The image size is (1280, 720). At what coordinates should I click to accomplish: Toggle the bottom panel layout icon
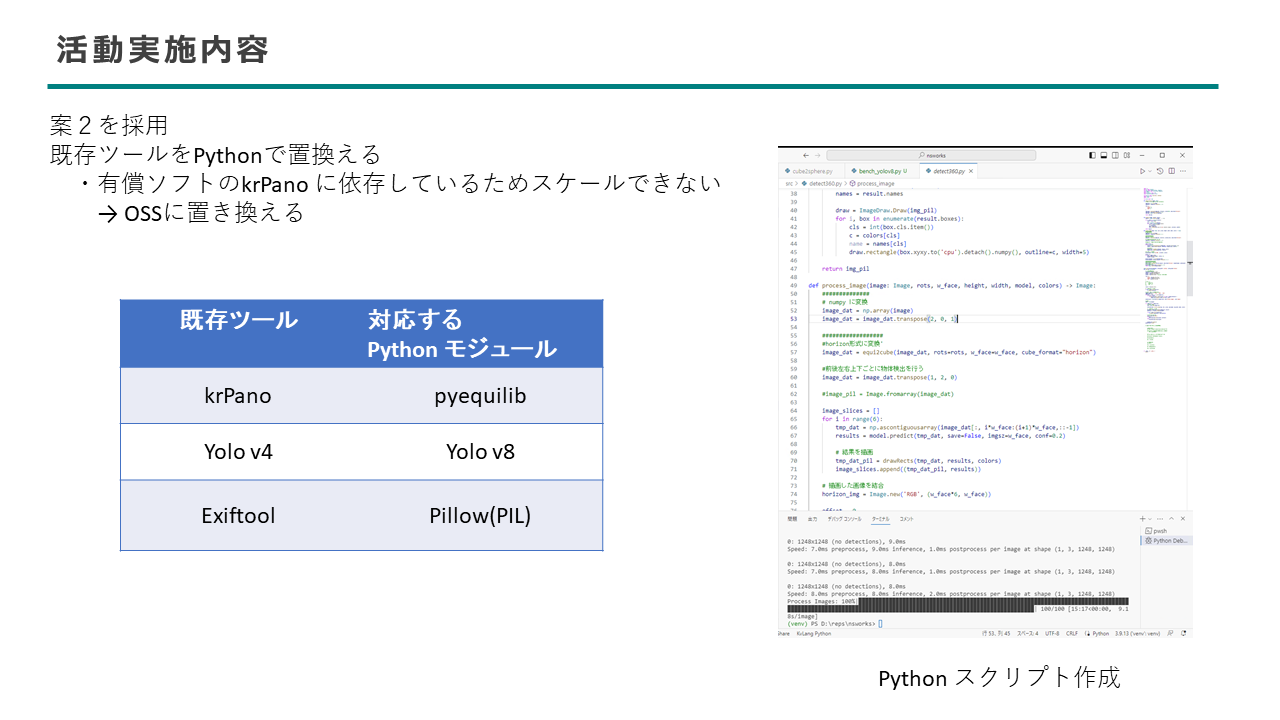(x=1104, y=156)
